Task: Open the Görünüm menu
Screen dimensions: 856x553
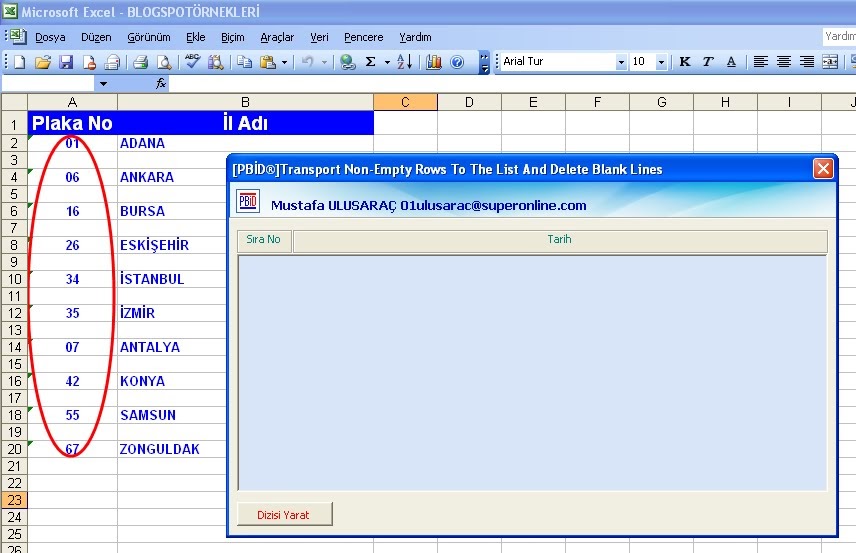Action: click(x=148, y=37)
